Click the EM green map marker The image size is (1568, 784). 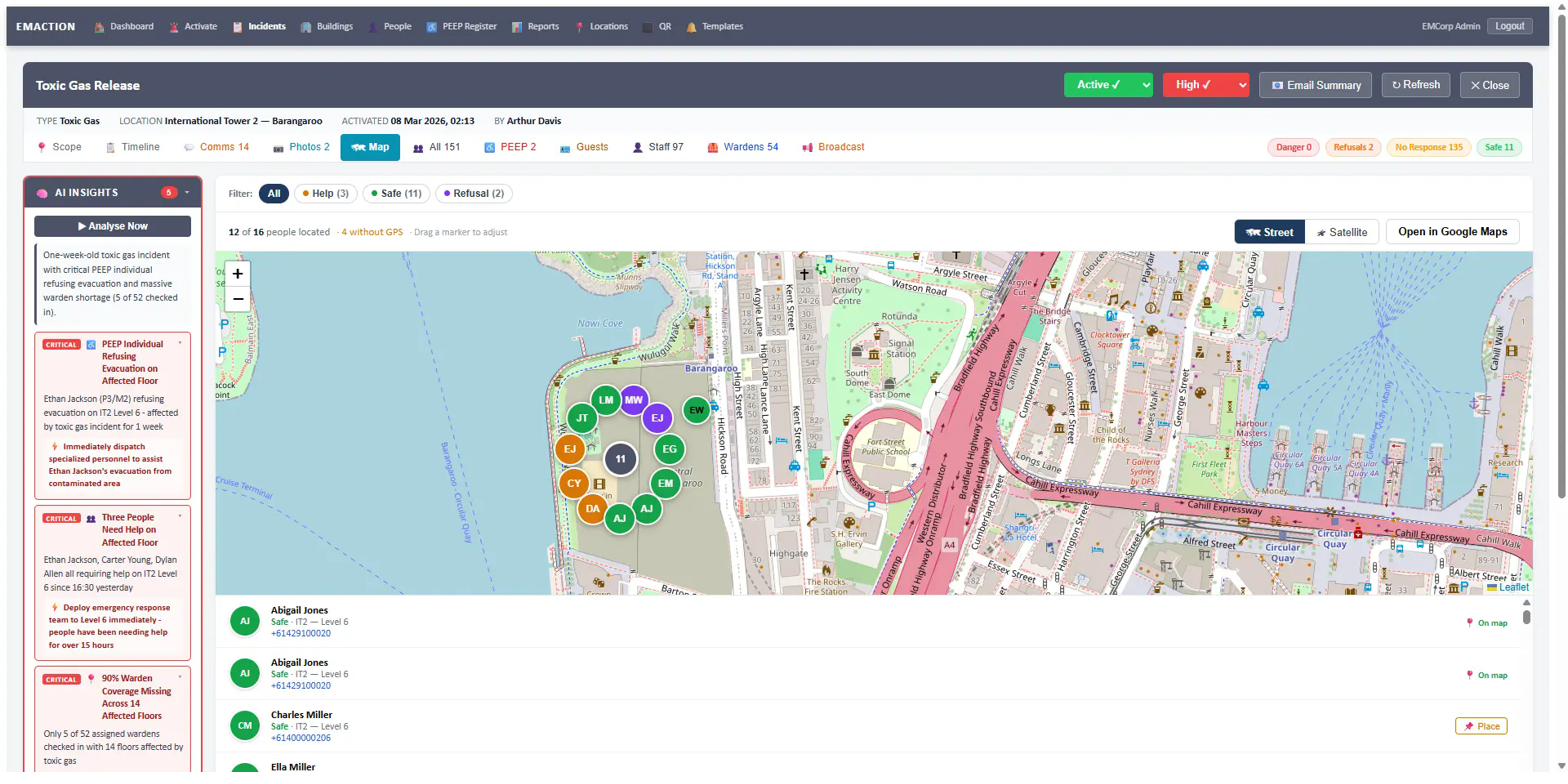pyautogui.click(x=665, y=484)
